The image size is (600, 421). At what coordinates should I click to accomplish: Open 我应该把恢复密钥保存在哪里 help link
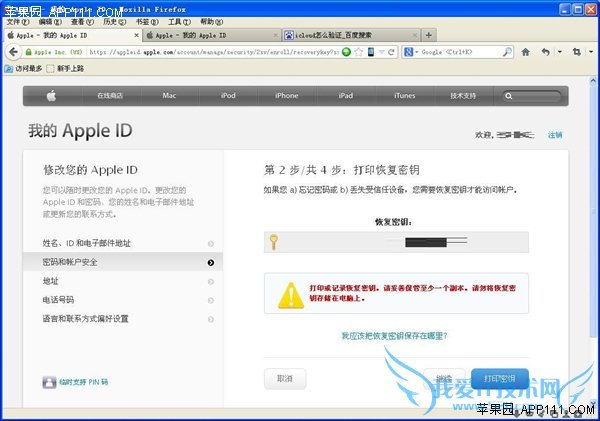395,336
